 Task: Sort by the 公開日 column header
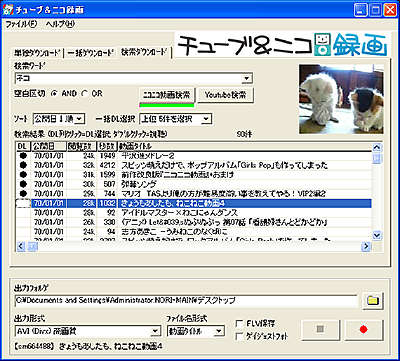click(49, 146)
